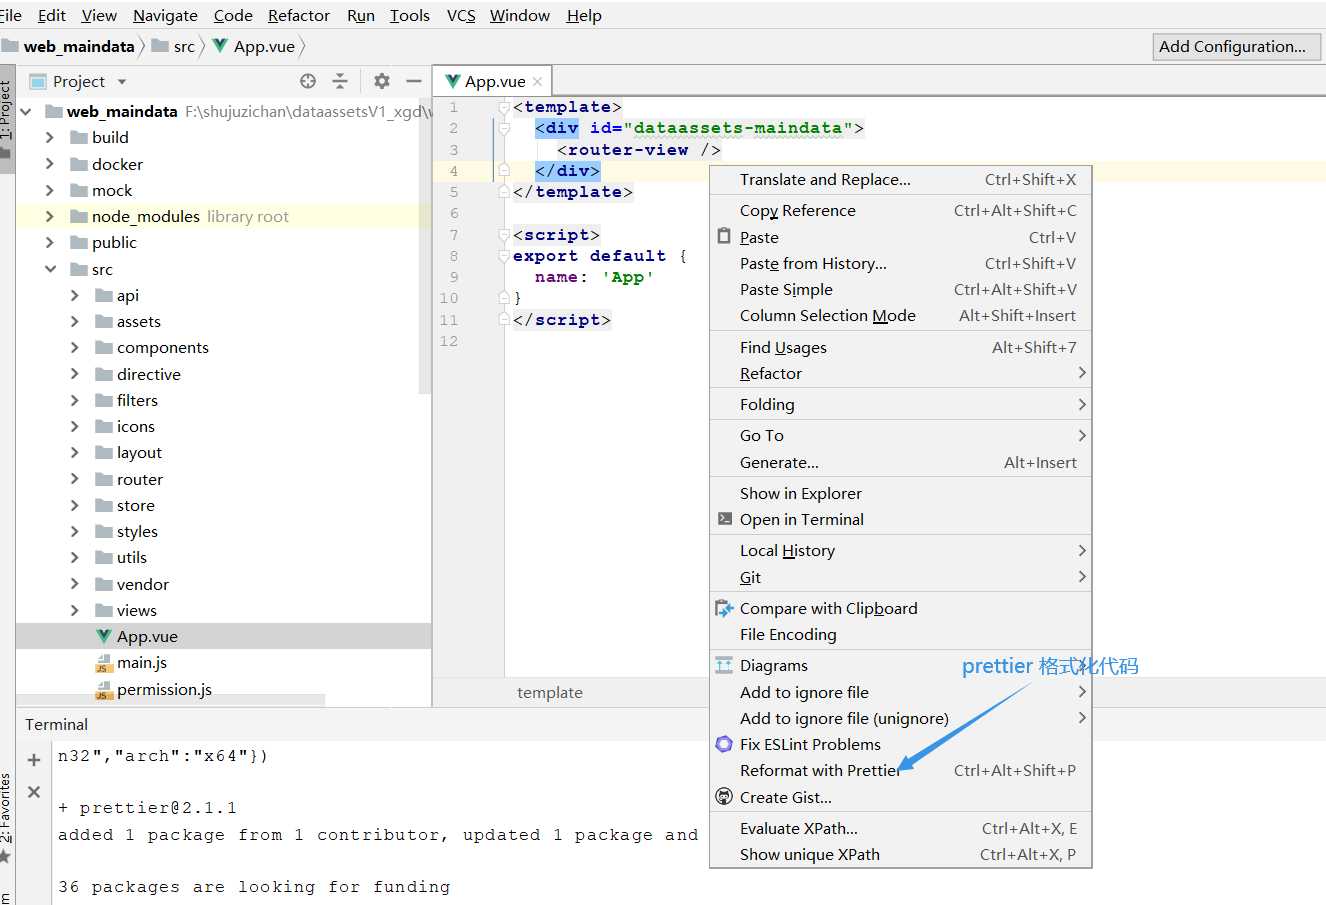Viewport: 1326px width, 905px height.
Task: Choose Find Usages
Action: pyautogui.click(x=900, y=347)
